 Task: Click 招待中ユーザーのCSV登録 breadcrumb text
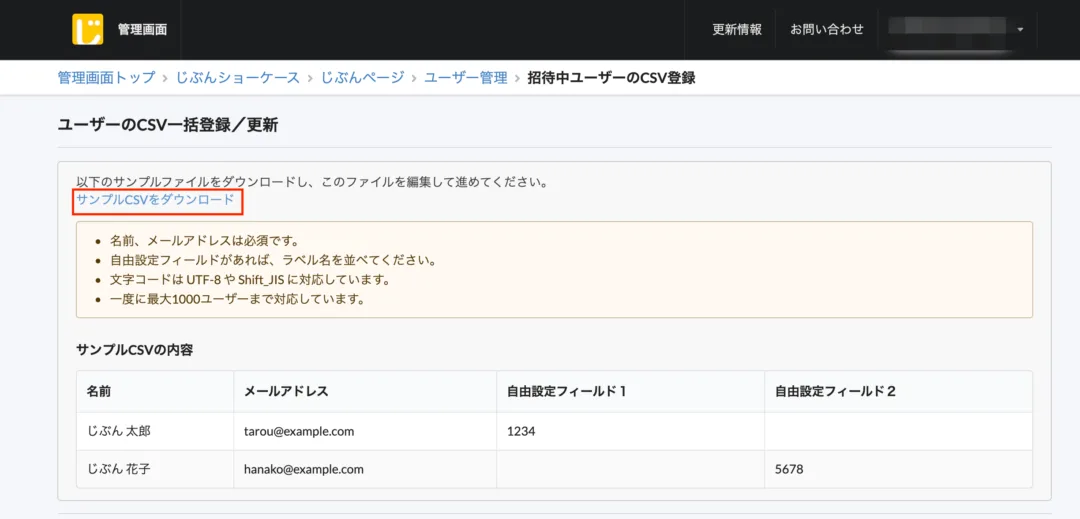point(611,78)
